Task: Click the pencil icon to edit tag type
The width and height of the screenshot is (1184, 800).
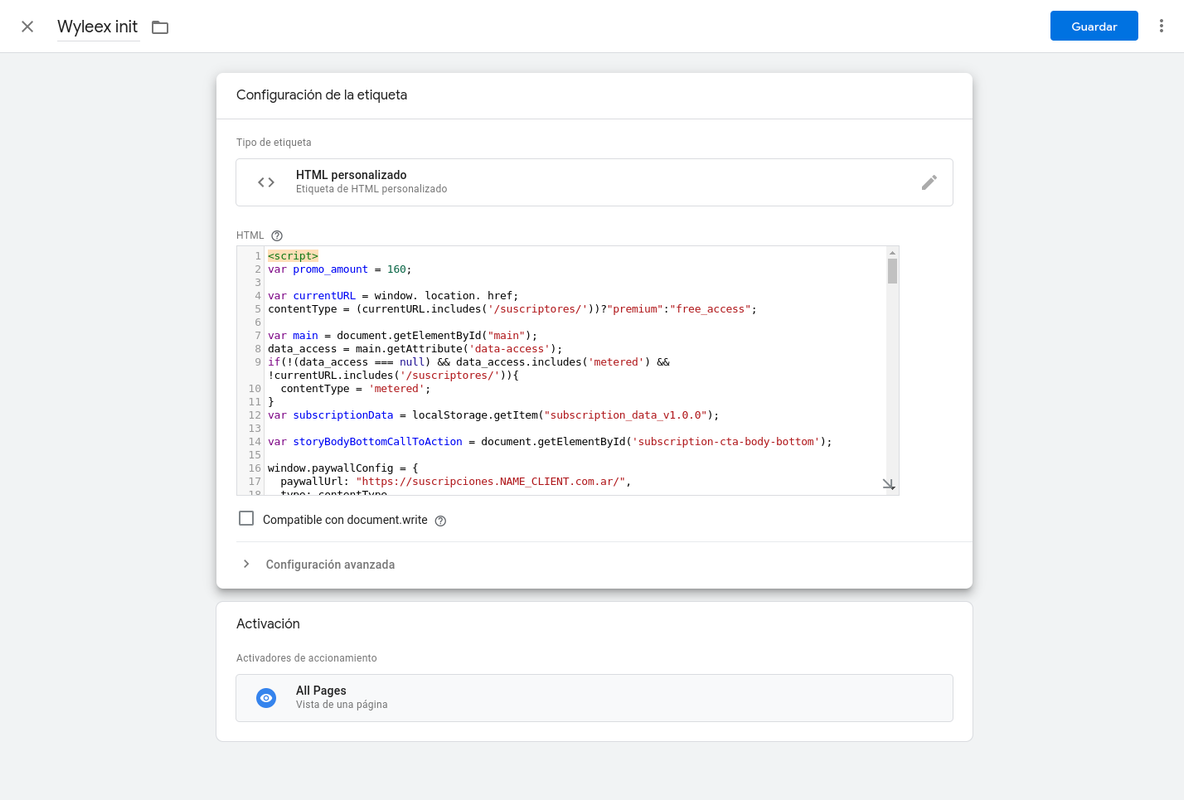Action: point(929,182)
